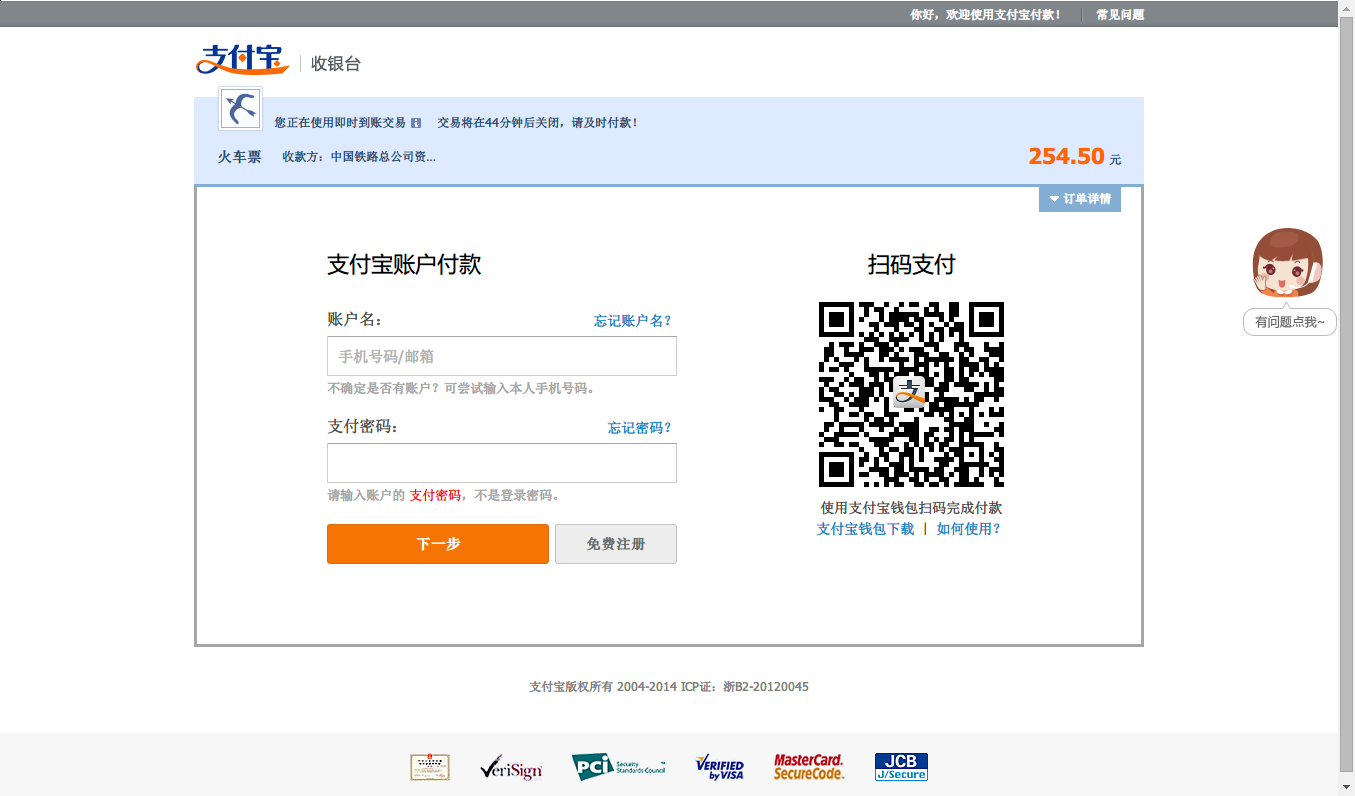Click the merchant swallow logo icon
The image size is (1355, 796).
click(x=240, y=108)
